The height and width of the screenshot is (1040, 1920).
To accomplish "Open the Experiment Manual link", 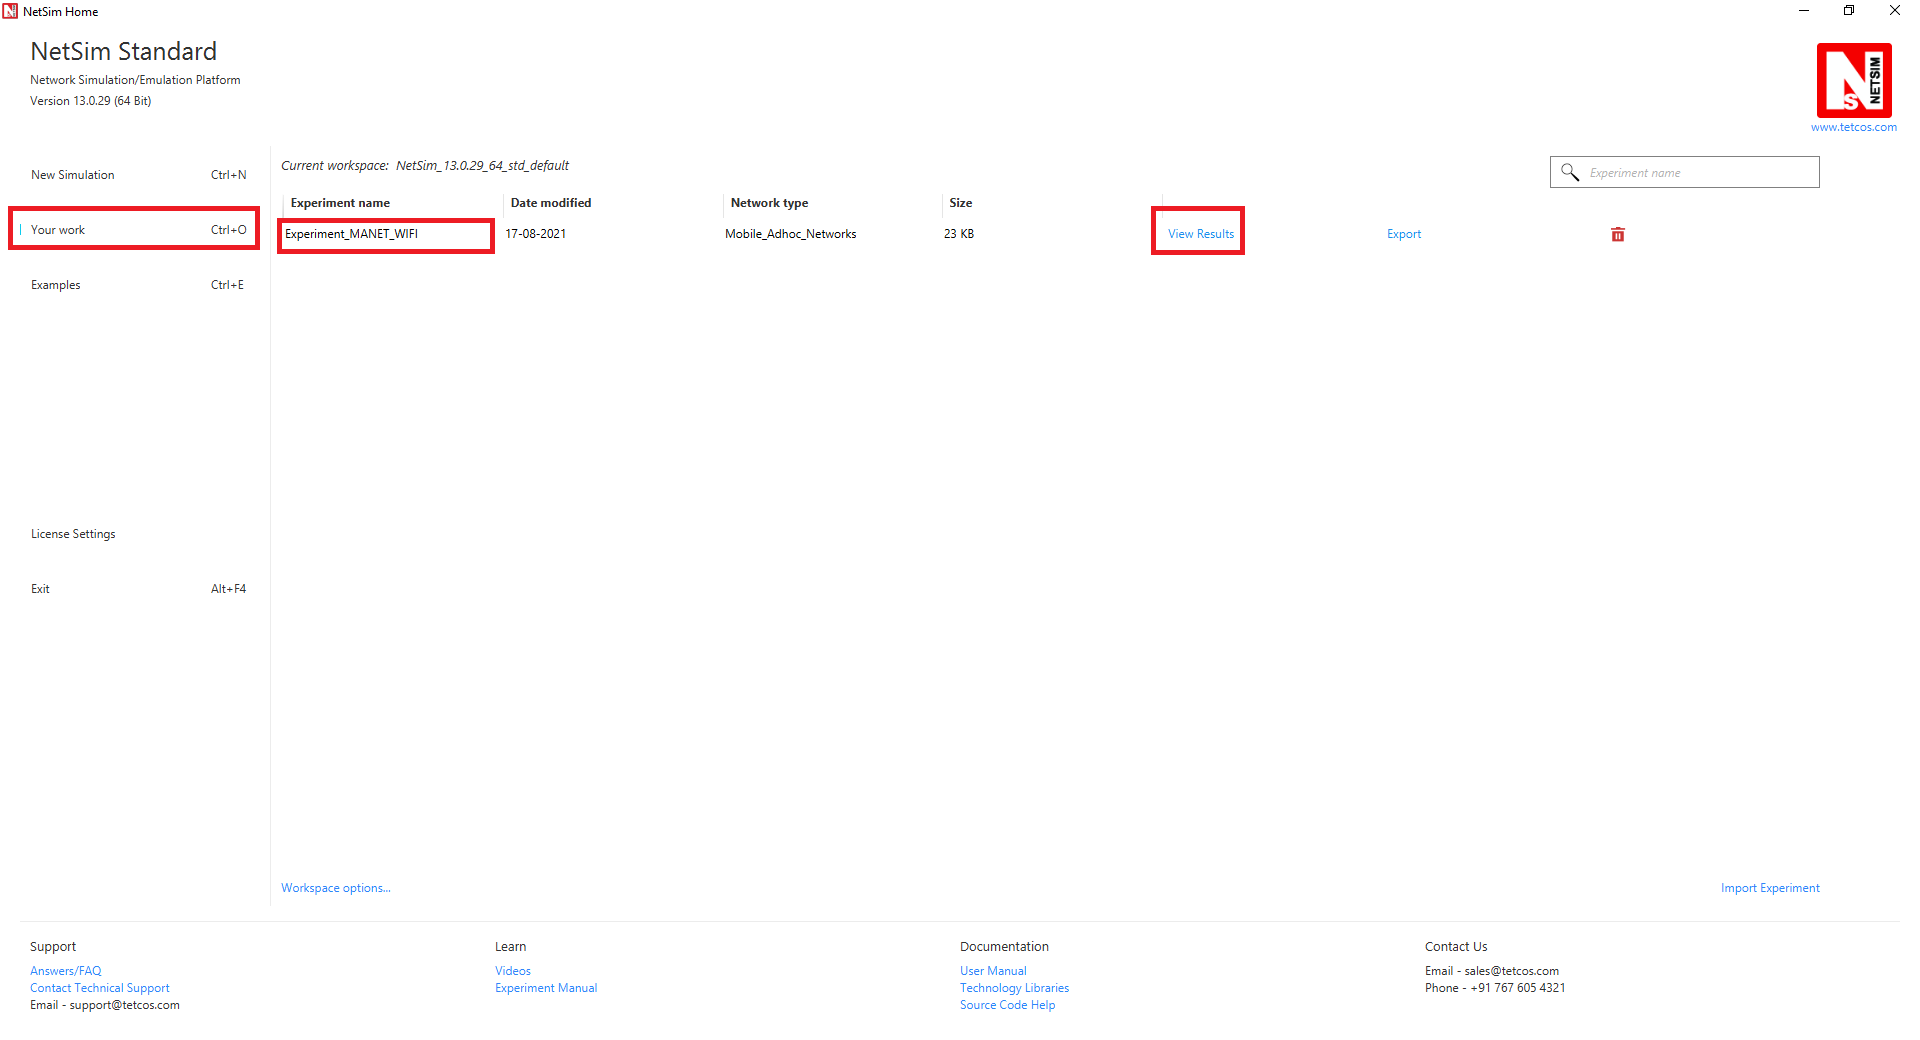I will (546, 988).
